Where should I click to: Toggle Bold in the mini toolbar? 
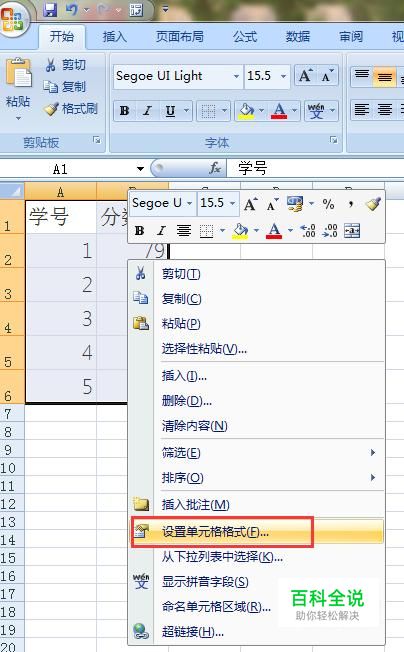(139, 231)
